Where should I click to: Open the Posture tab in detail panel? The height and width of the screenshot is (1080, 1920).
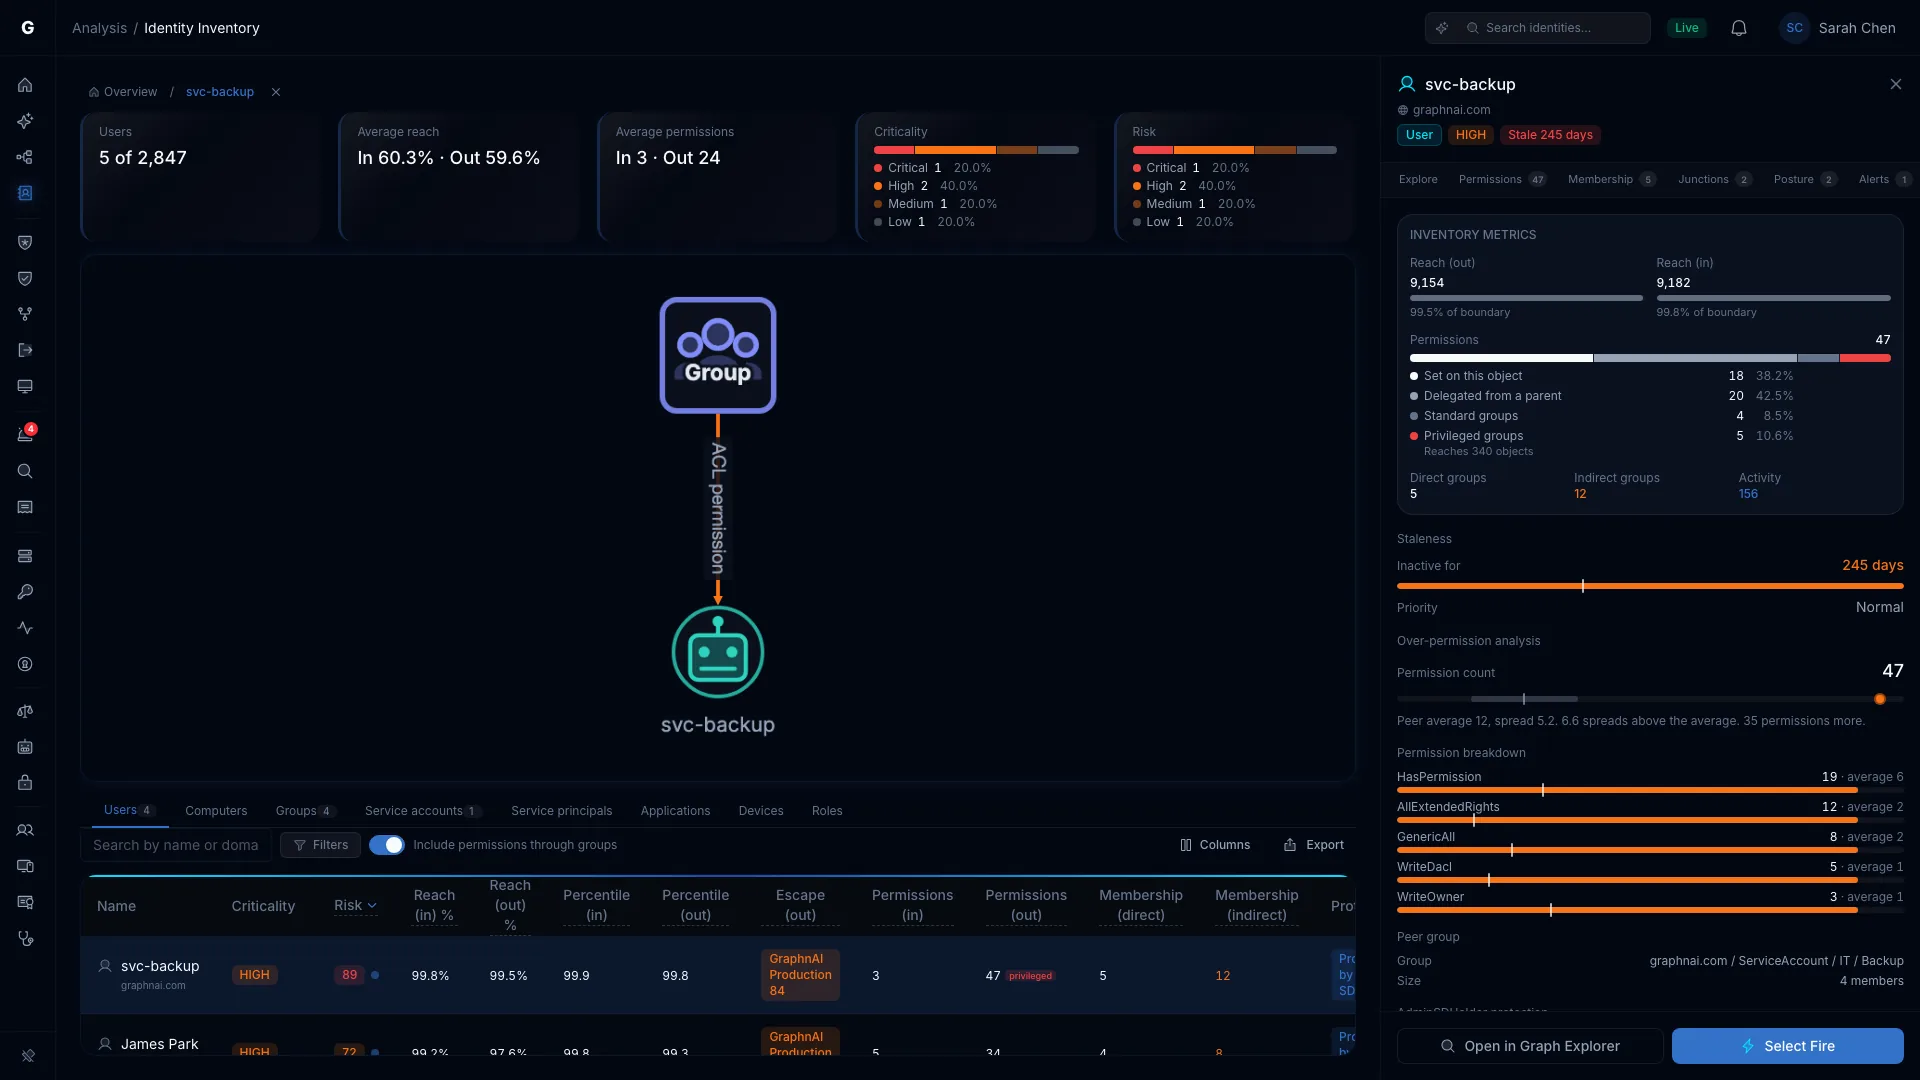click(1805, 179)
